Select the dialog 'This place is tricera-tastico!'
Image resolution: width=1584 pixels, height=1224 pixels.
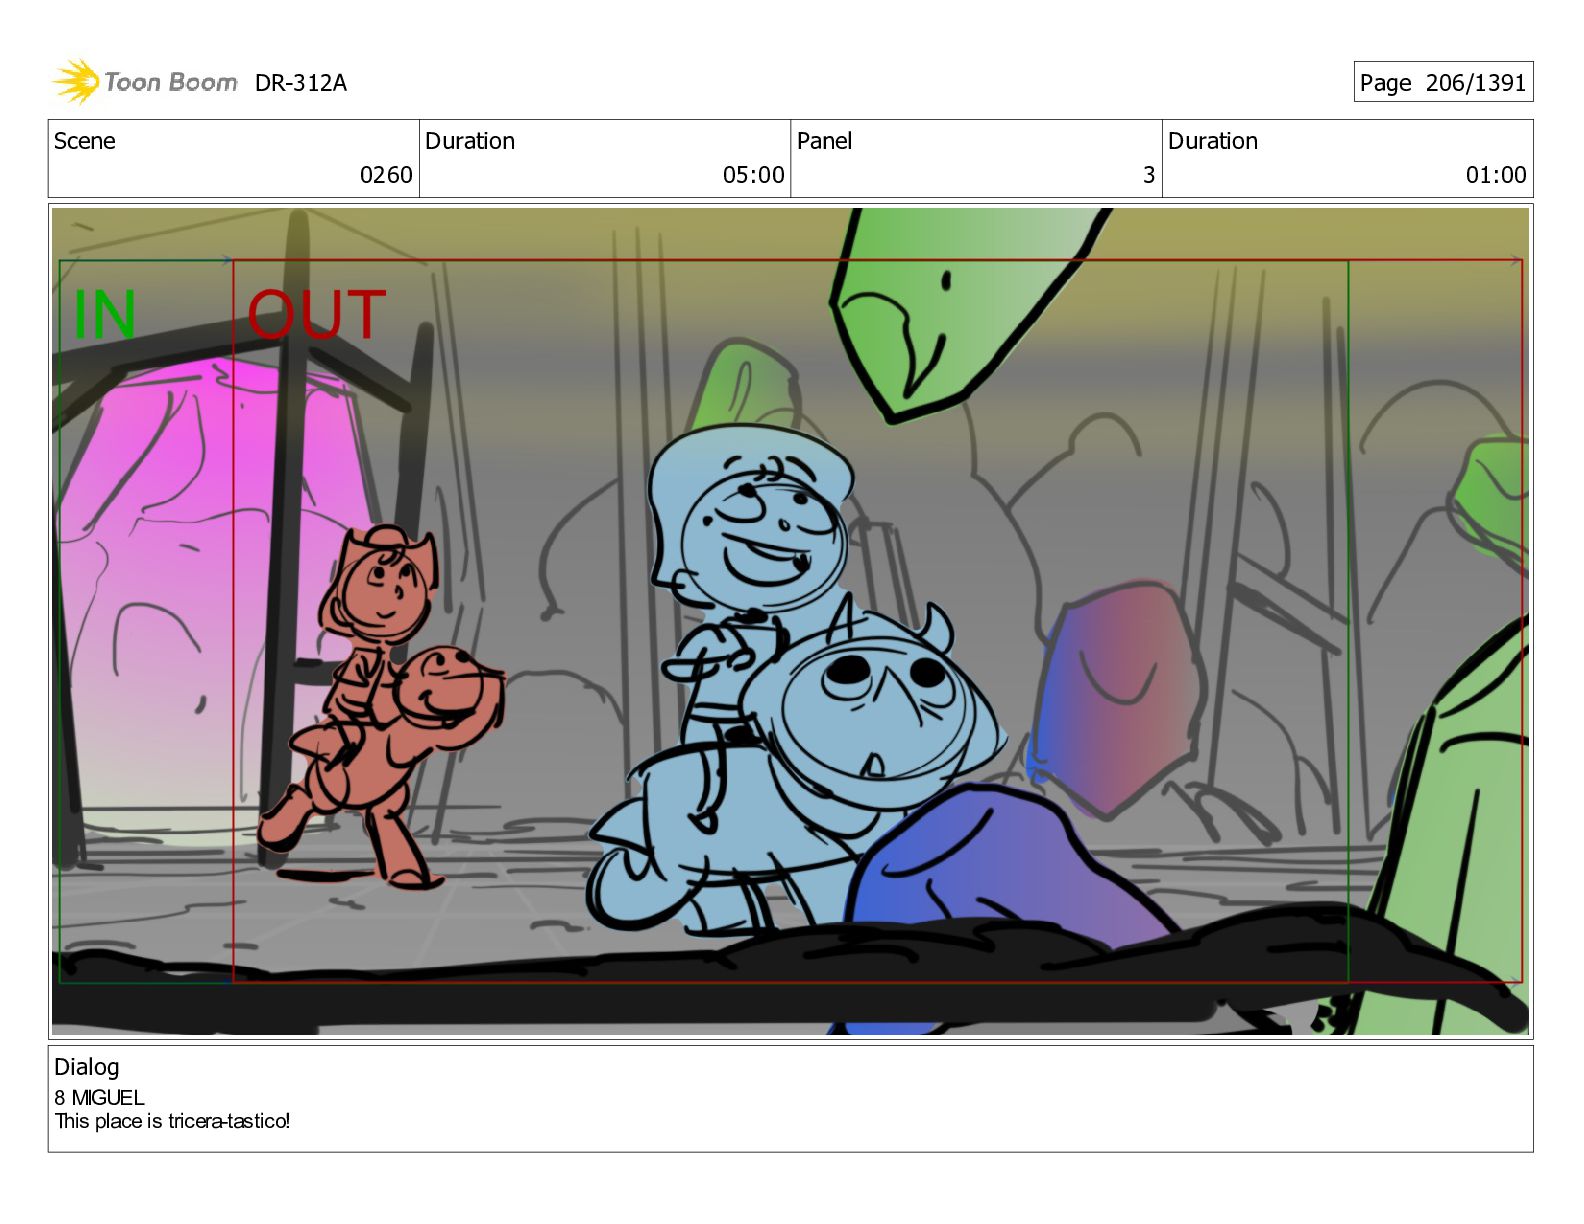click(172, 1121)
